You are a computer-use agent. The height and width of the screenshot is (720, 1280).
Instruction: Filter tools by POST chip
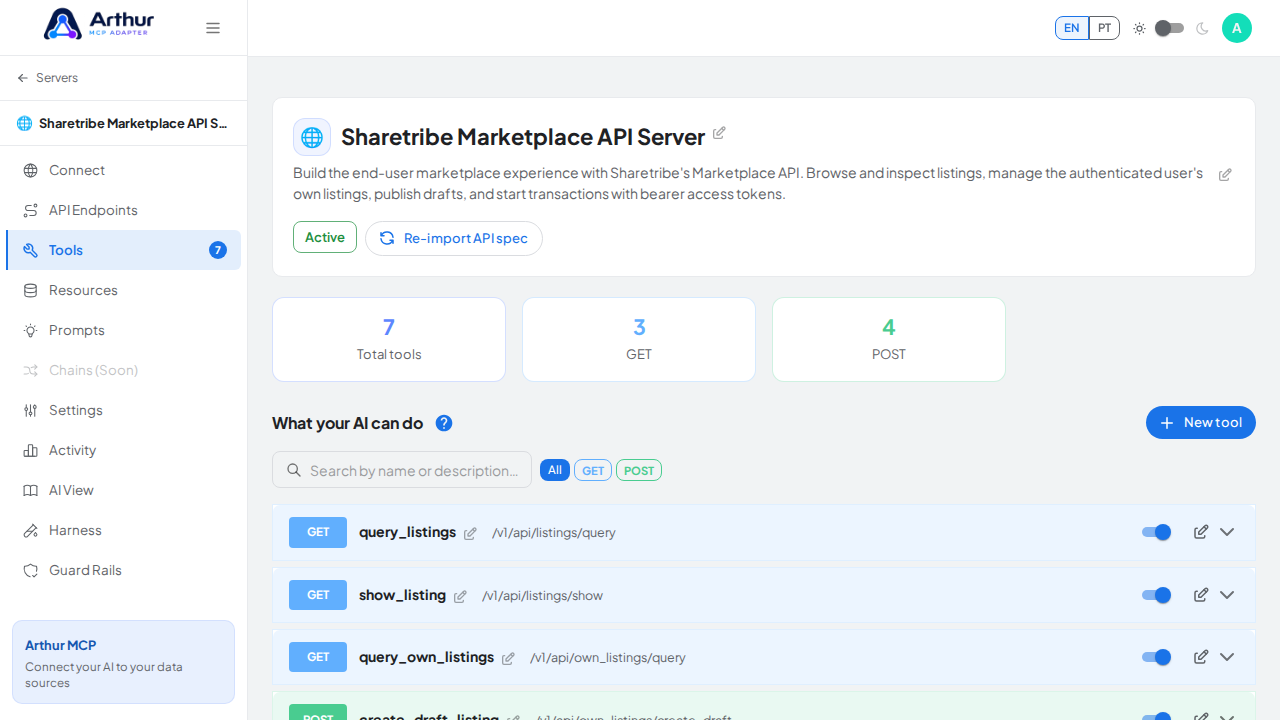click(x=639, y=470)
